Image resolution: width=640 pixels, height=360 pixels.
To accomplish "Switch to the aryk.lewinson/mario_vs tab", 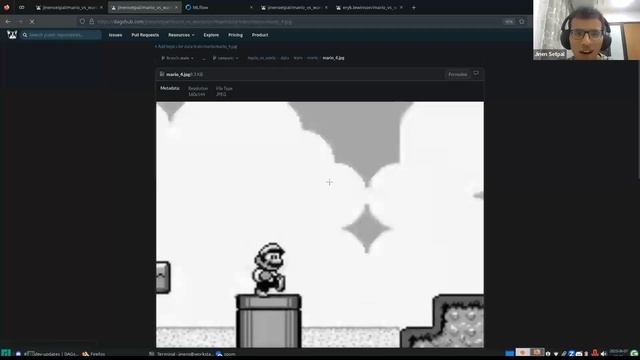I will tap(369, 7).
